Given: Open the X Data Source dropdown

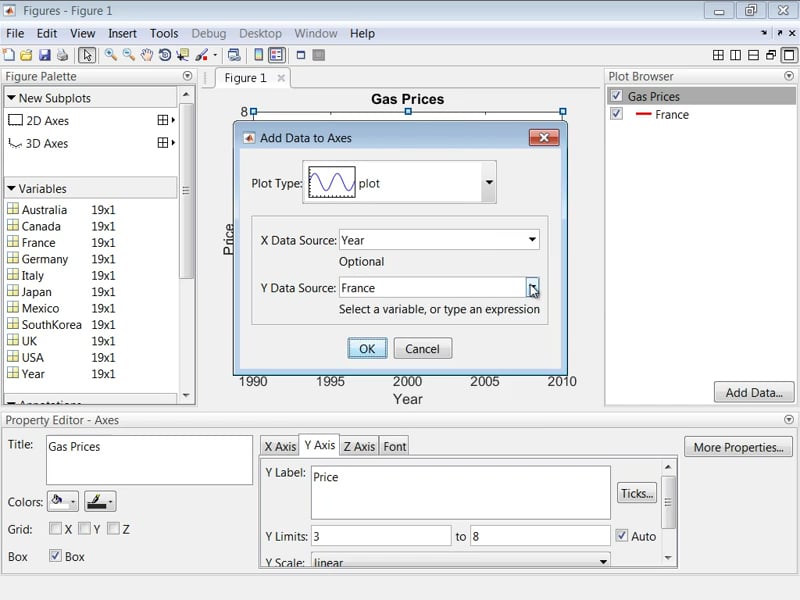Looking at the screenshot, I should (532, 239).
